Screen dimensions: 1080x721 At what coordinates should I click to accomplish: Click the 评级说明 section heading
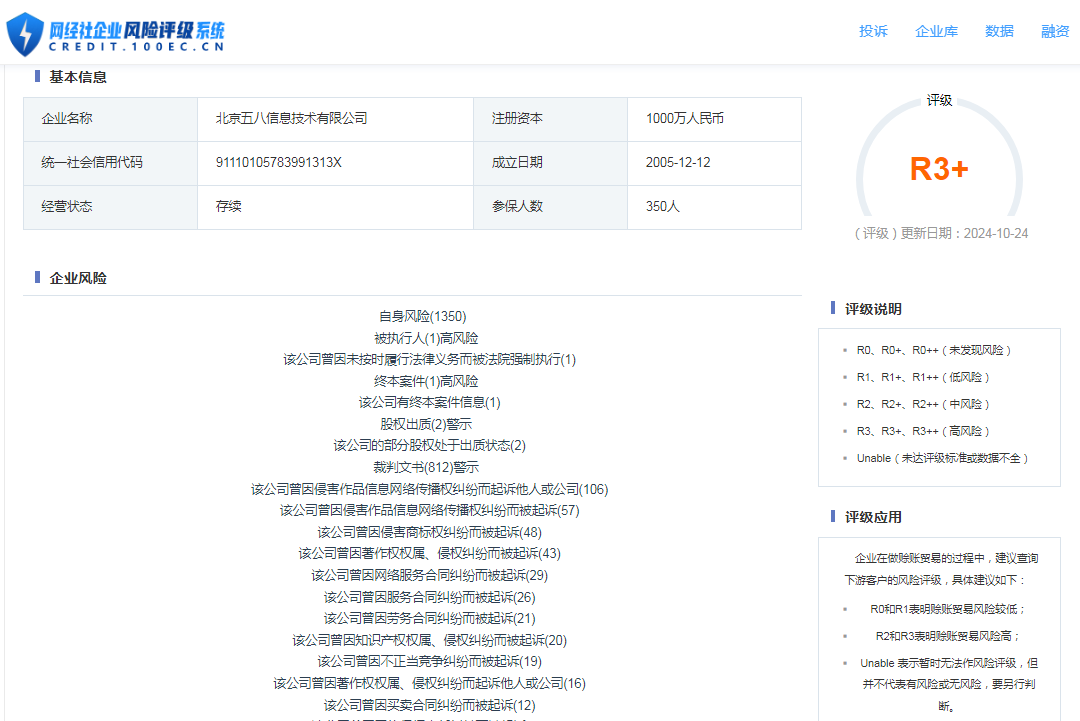873,309
